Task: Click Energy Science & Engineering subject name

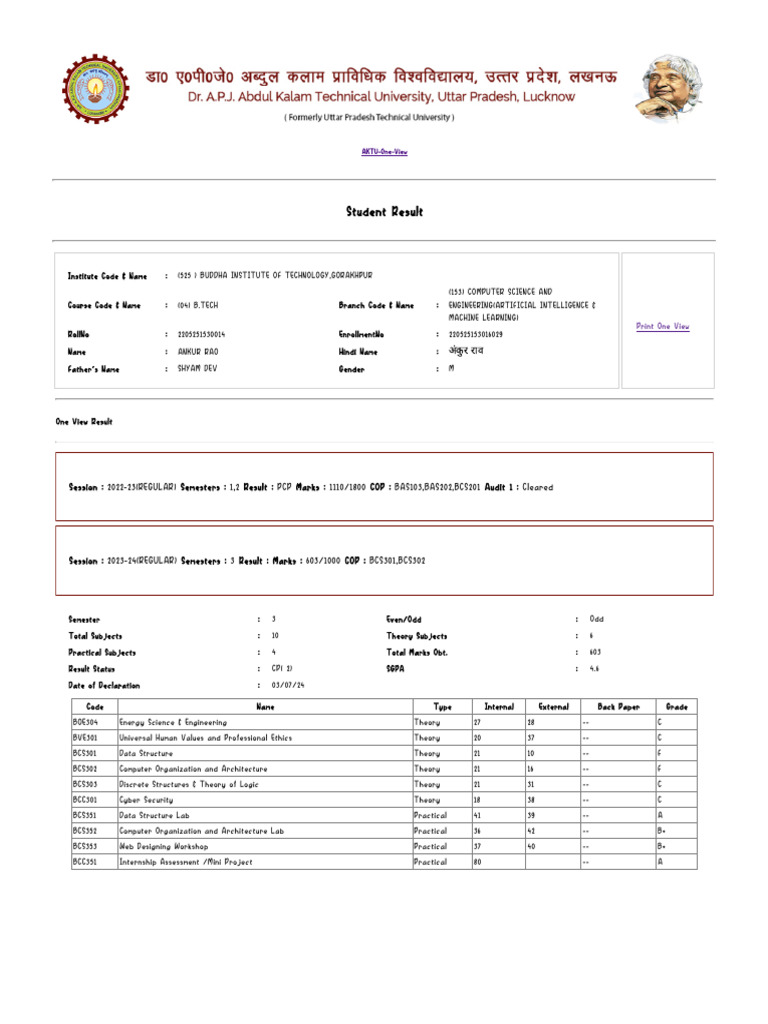Action: point(173,722)
